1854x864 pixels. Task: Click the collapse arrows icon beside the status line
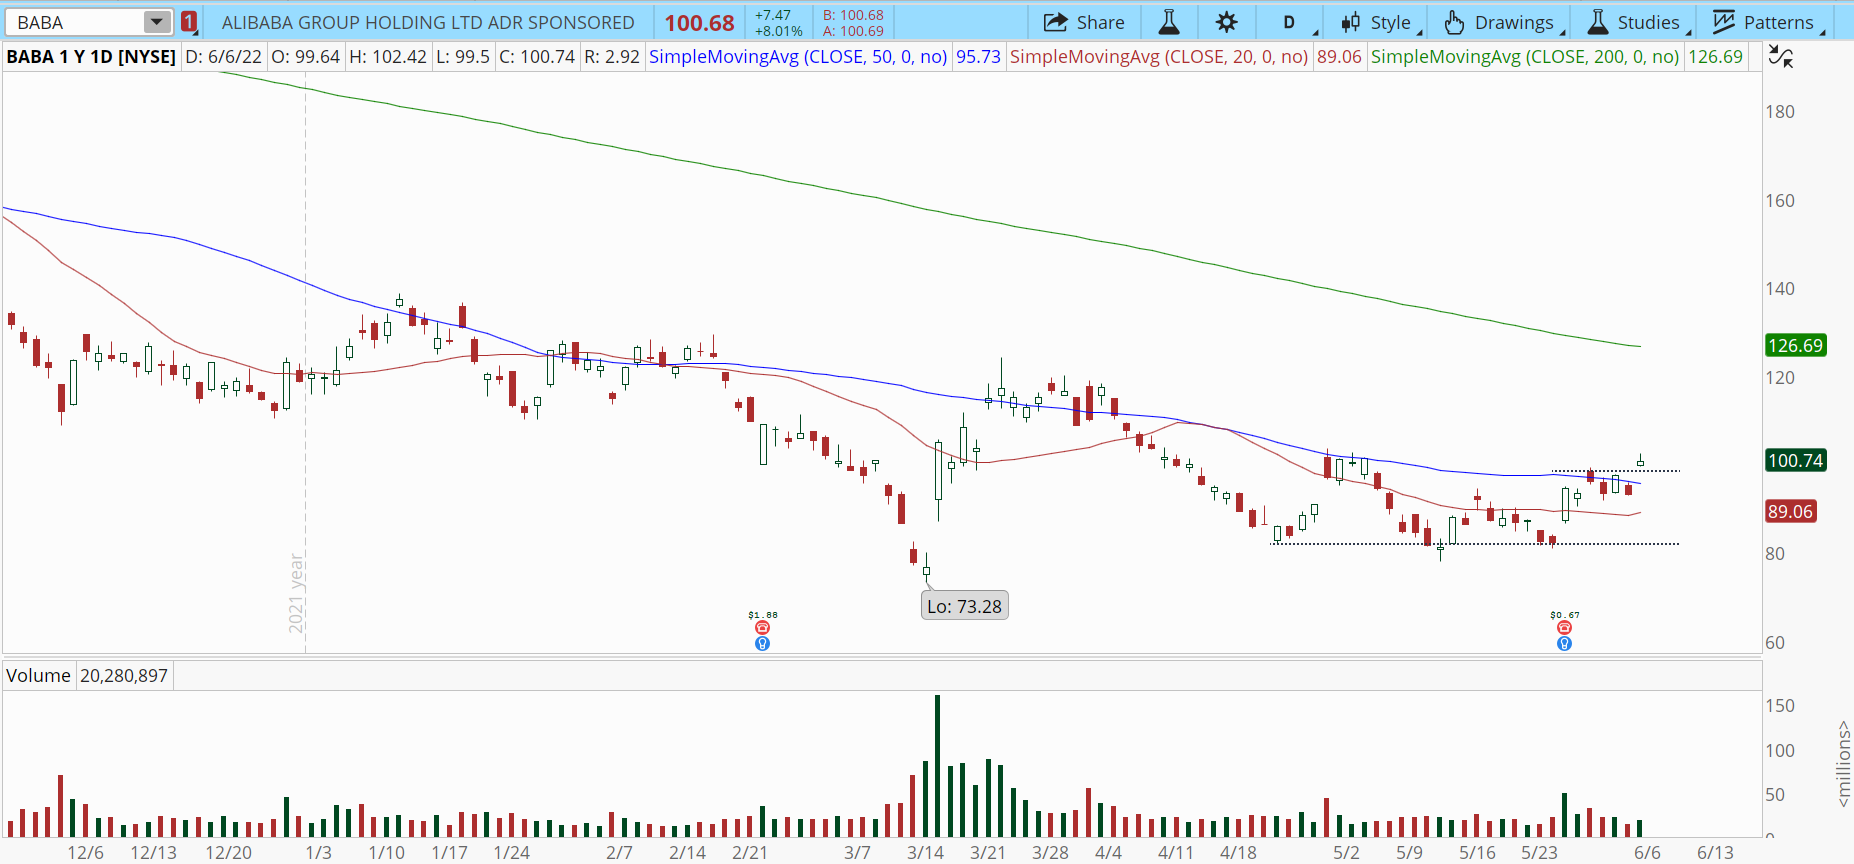(x=1781, y=57)
